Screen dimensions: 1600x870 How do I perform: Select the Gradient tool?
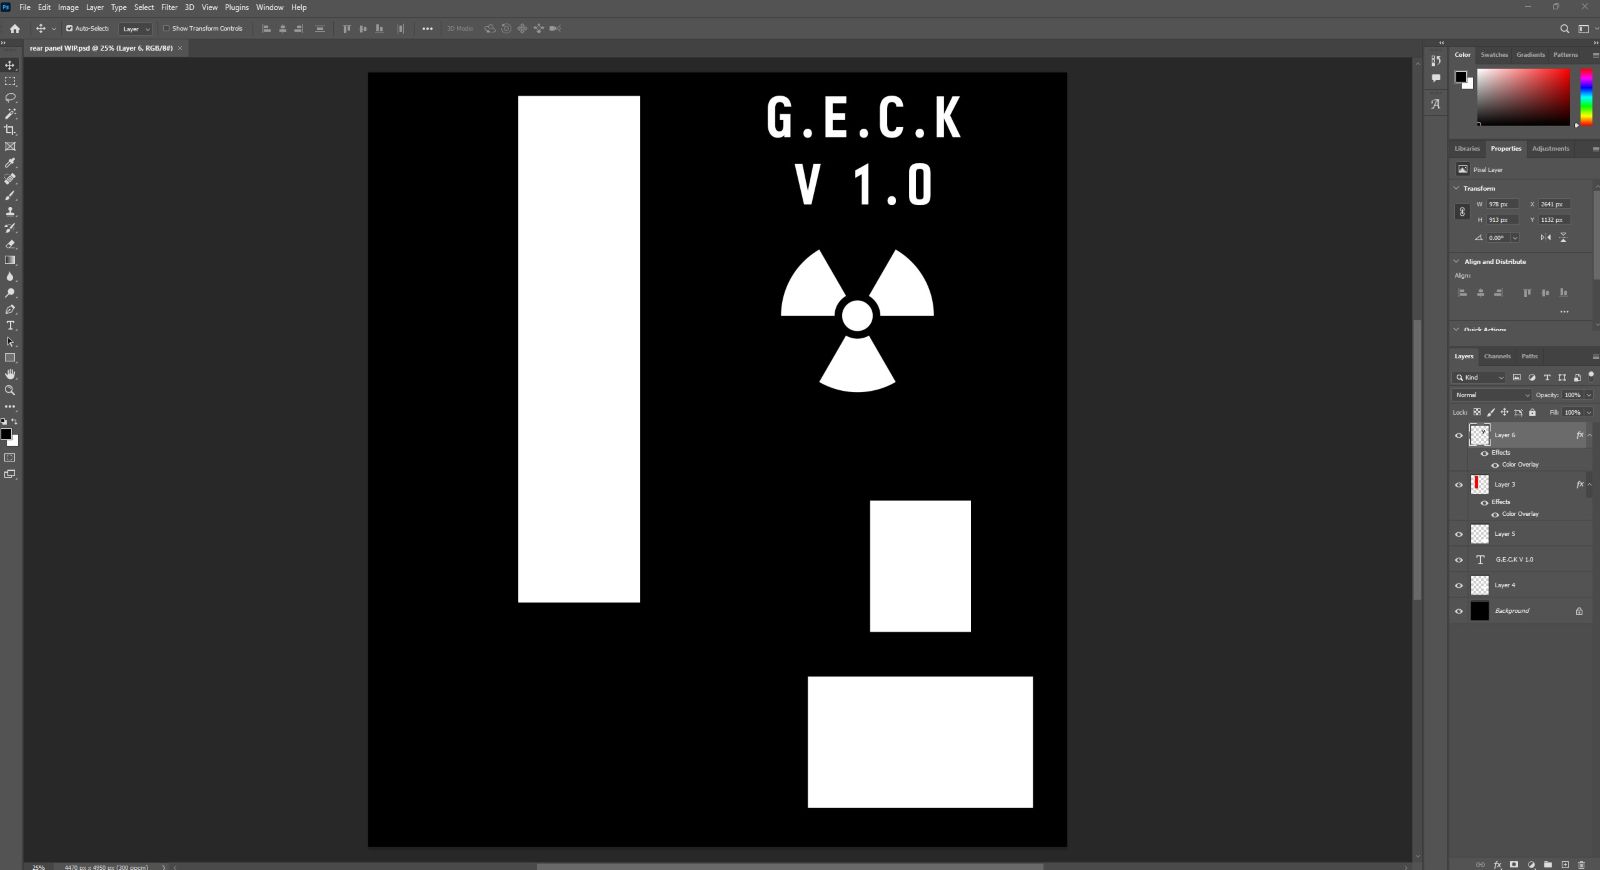tap(10, 260)
